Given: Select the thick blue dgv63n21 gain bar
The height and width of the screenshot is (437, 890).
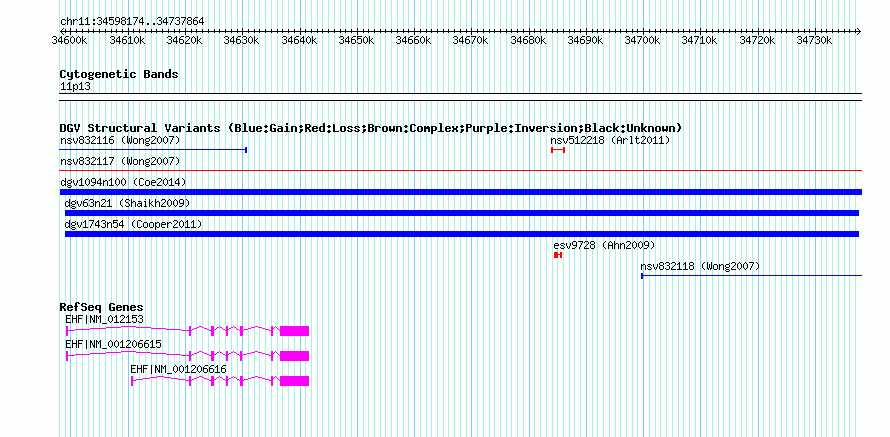Looking at the screenshot, I should click(462, 213).
